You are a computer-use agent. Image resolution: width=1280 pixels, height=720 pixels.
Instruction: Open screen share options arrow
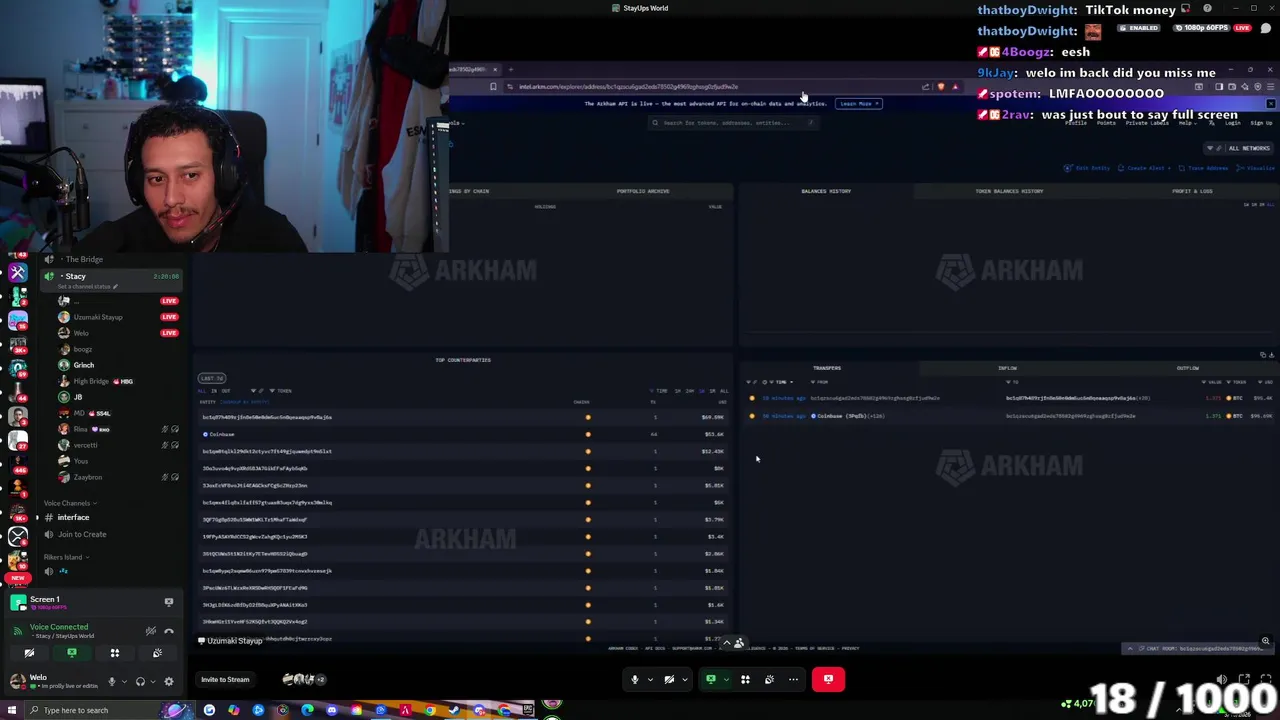[x=726, y=680]
